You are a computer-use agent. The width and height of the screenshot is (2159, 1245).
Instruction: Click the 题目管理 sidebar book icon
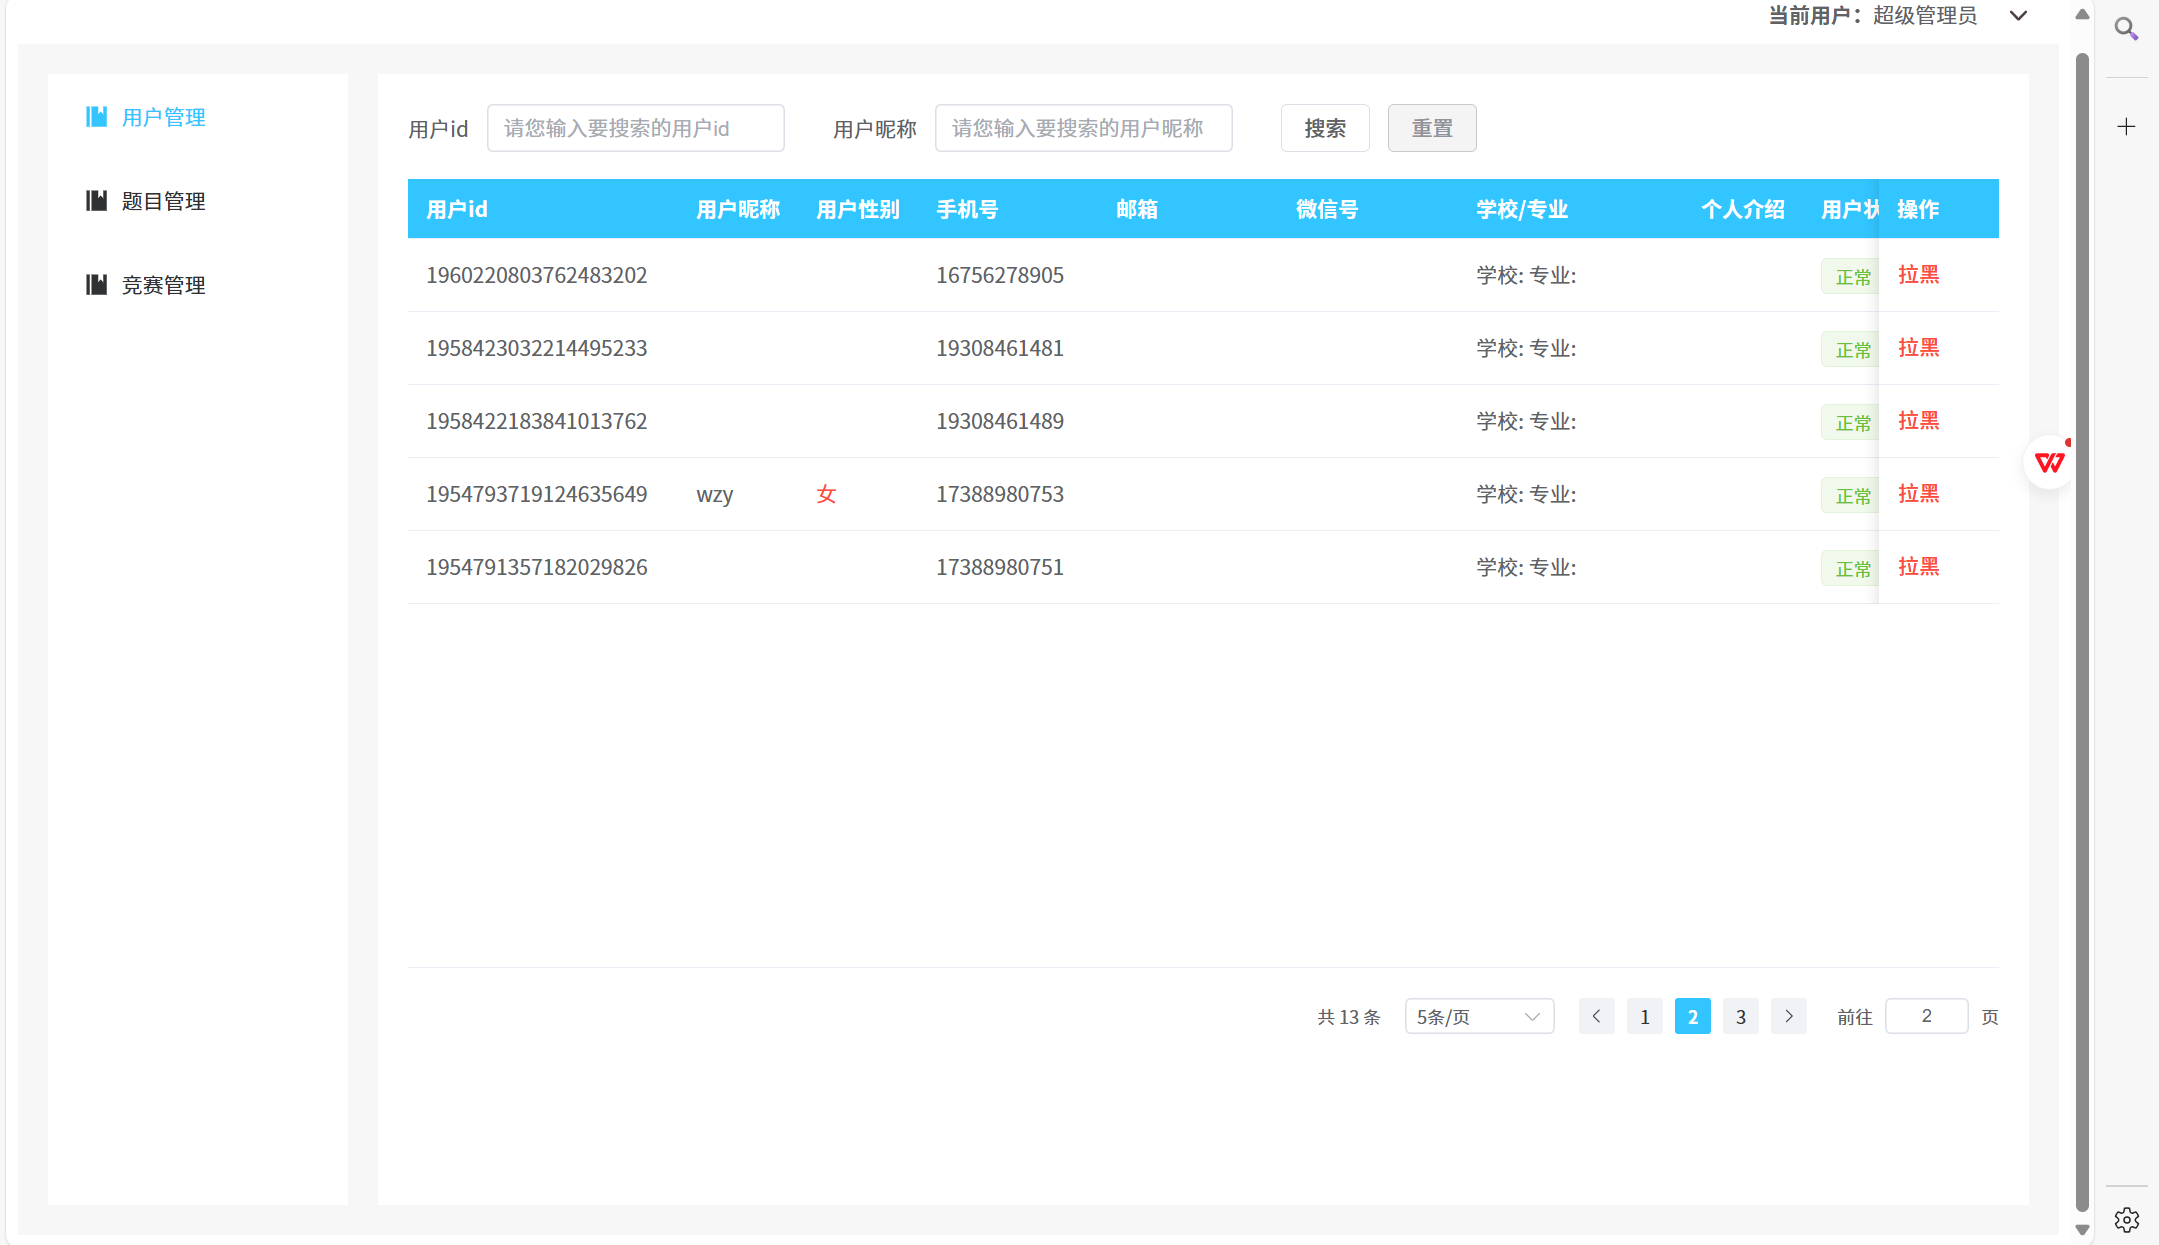point(96,201)
